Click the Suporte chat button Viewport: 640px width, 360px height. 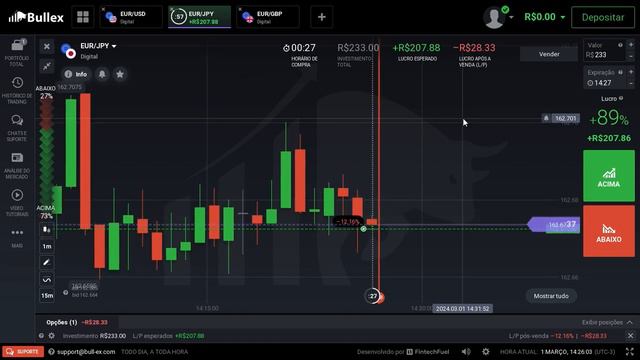(x=23, y=351)
